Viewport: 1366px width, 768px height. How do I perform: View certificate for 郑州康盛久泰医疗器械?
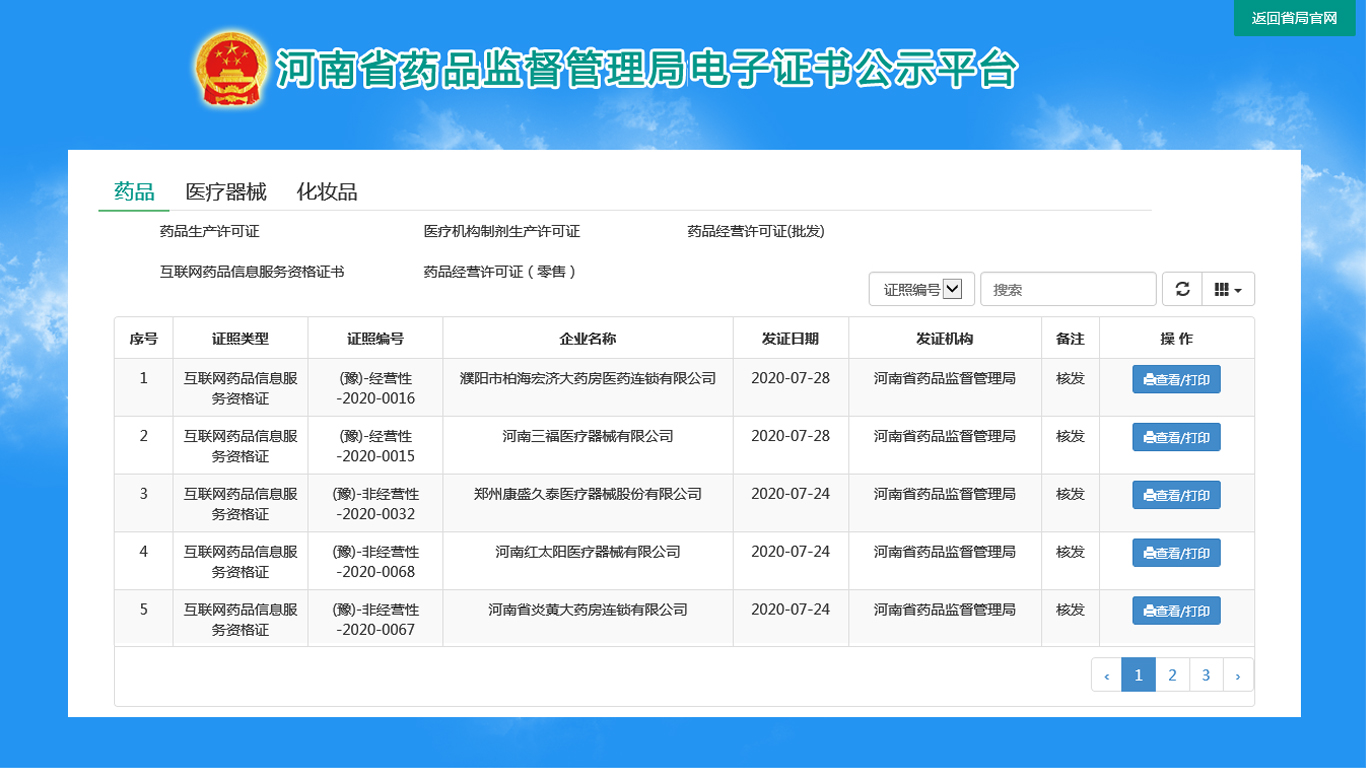pos(1176,496)
